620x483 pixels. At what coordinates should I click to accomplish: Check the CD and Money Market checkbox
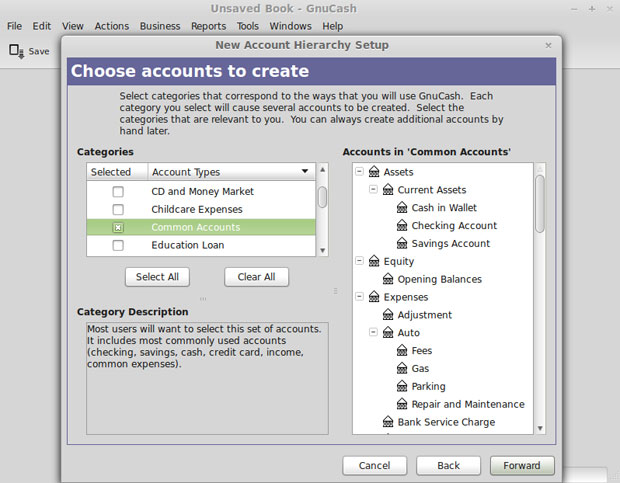(118, 192)
